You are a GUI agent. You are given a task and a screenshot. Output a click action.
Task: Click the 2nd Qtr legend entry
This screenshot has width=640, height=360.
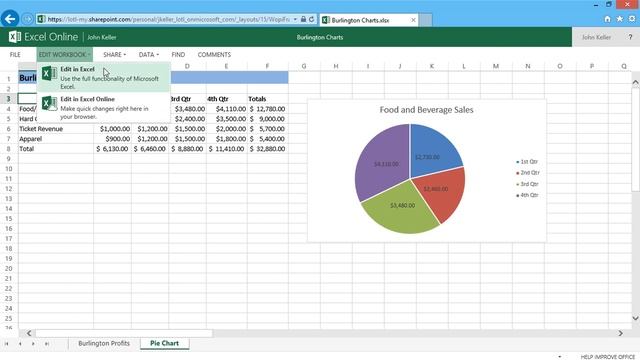coord(528,173)
